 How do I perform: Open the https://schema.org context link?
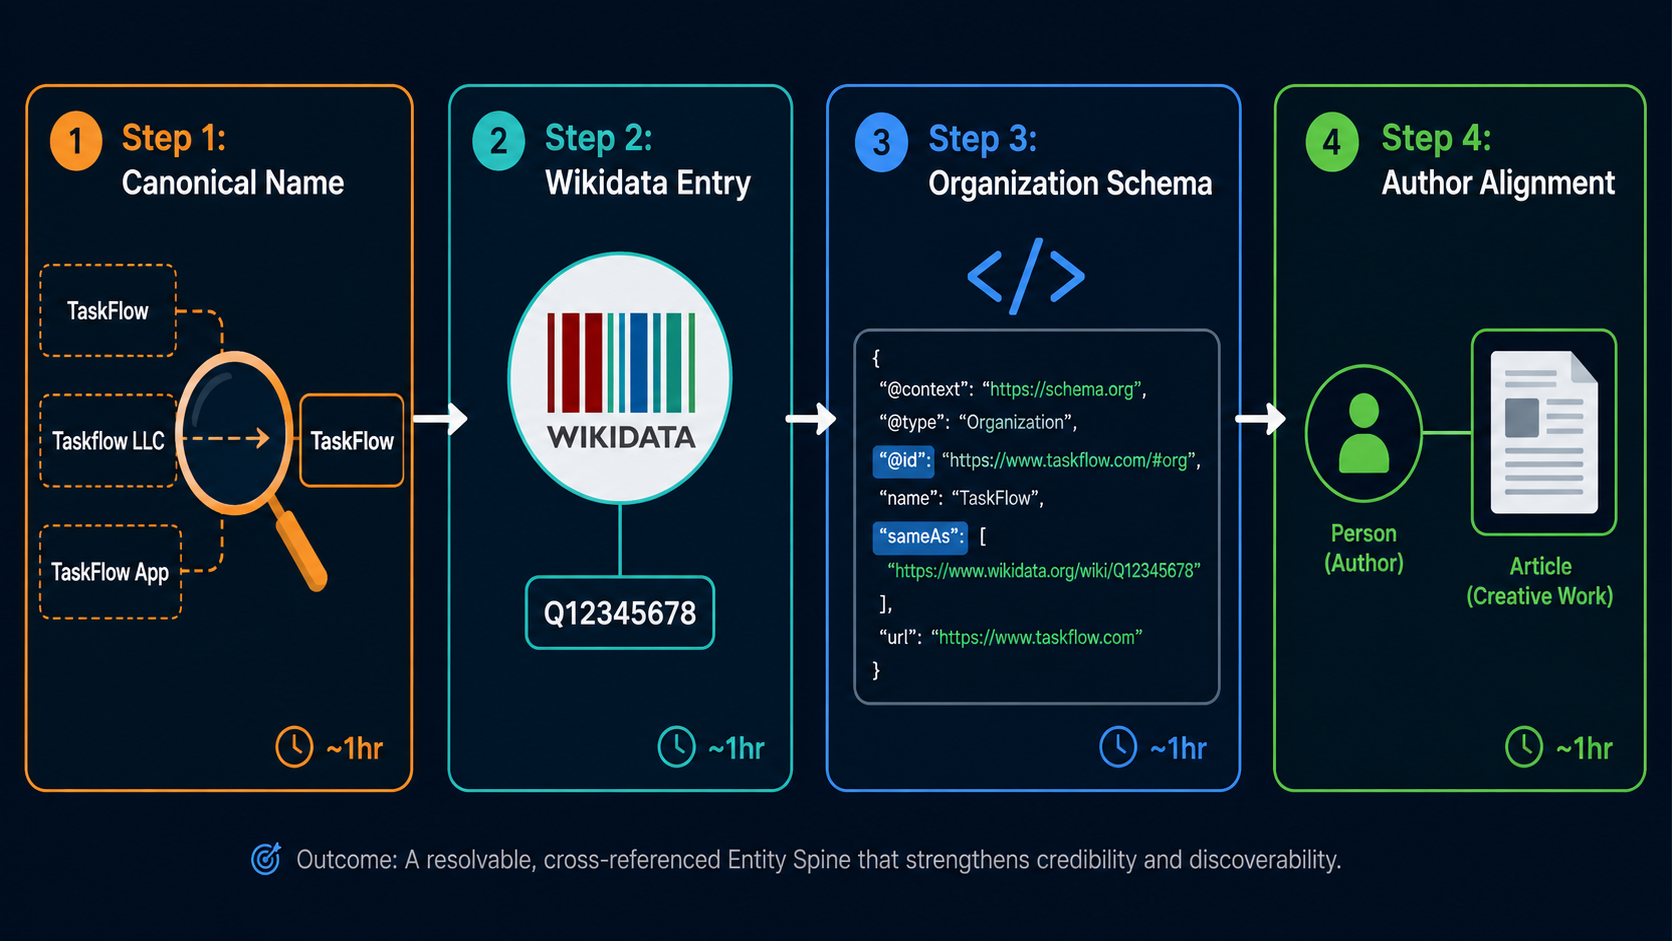(1064, 389)
